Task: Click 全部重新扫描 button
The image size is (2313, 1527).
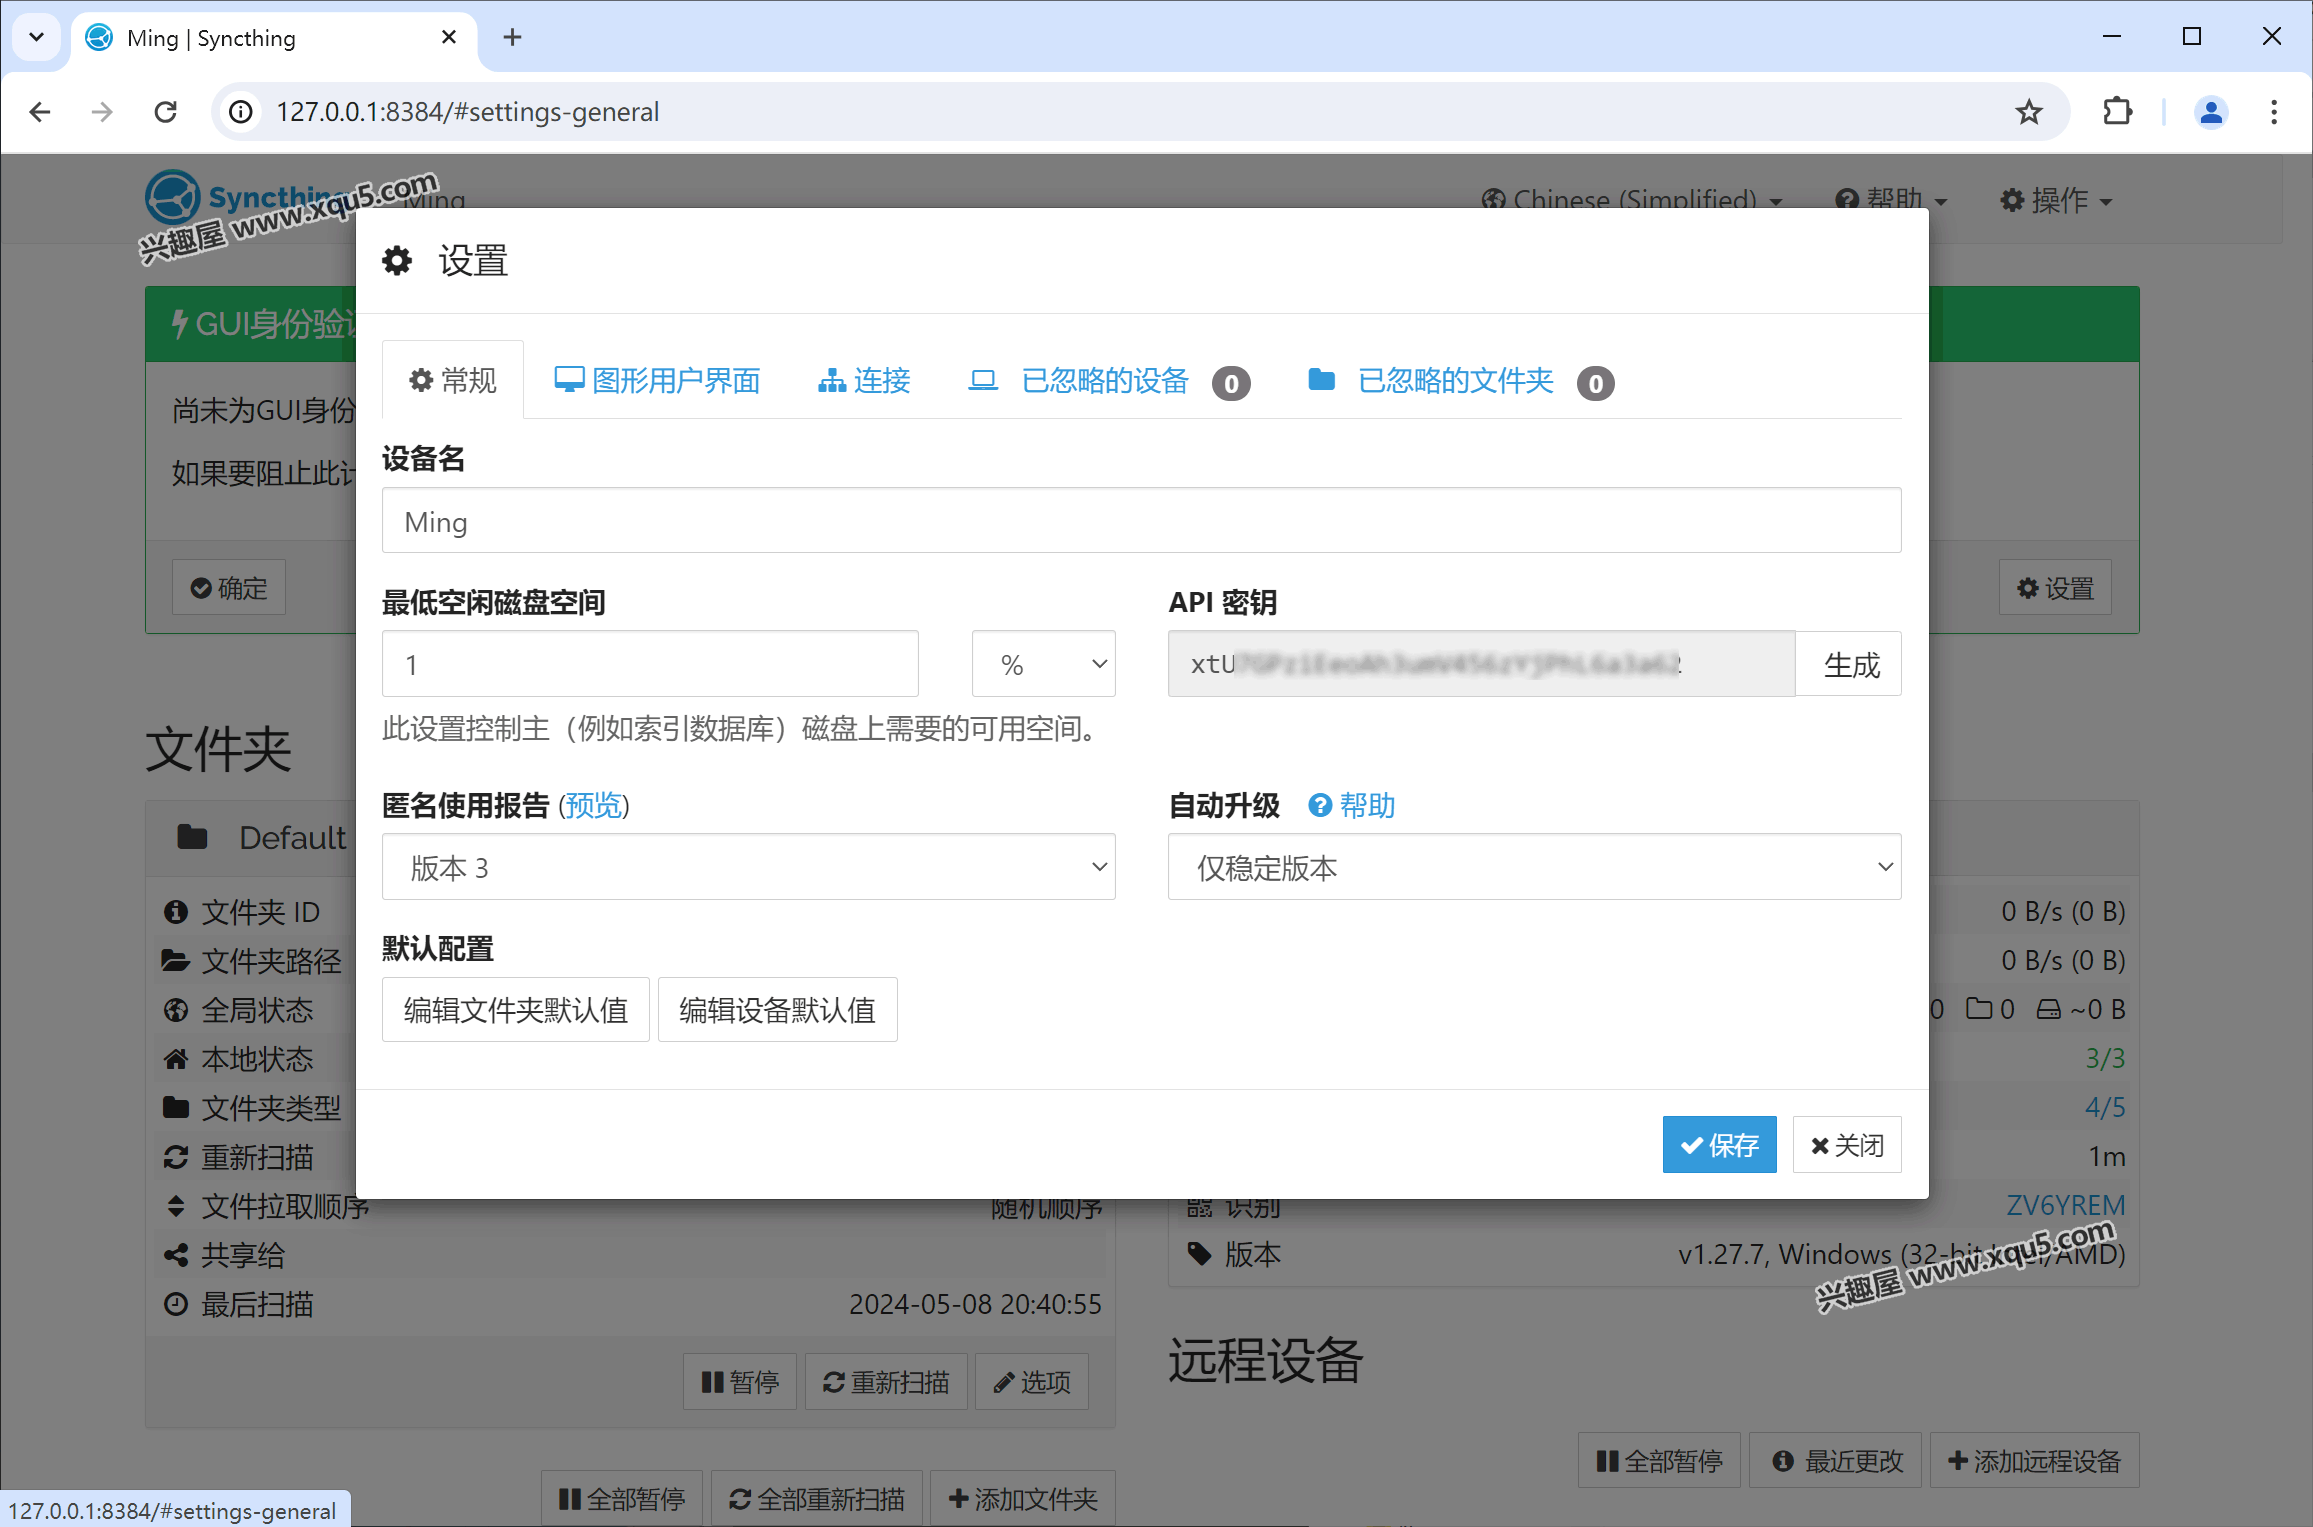Action: coord(817,1499)
